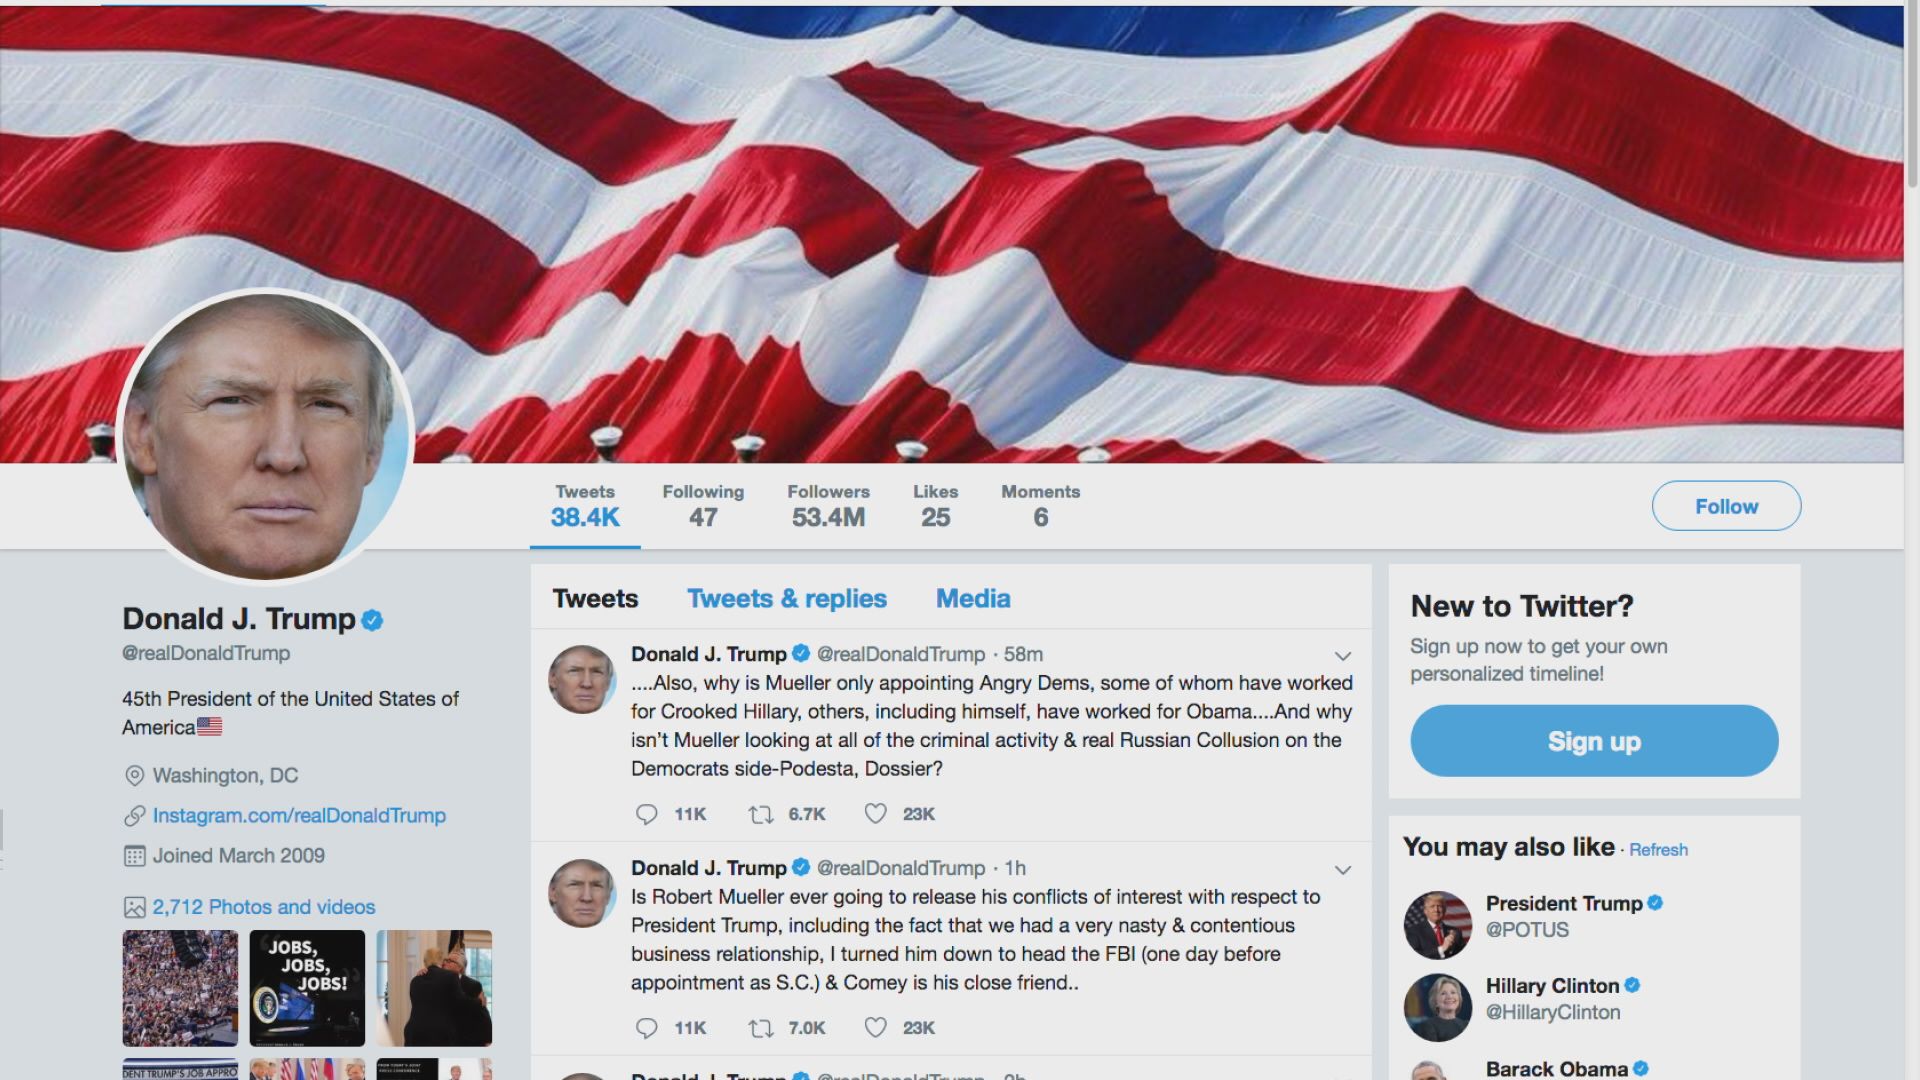The image size is (1920, 1080).
Task: Retweet the Angry Dems tweet
Action: click(x=761, y=814)
